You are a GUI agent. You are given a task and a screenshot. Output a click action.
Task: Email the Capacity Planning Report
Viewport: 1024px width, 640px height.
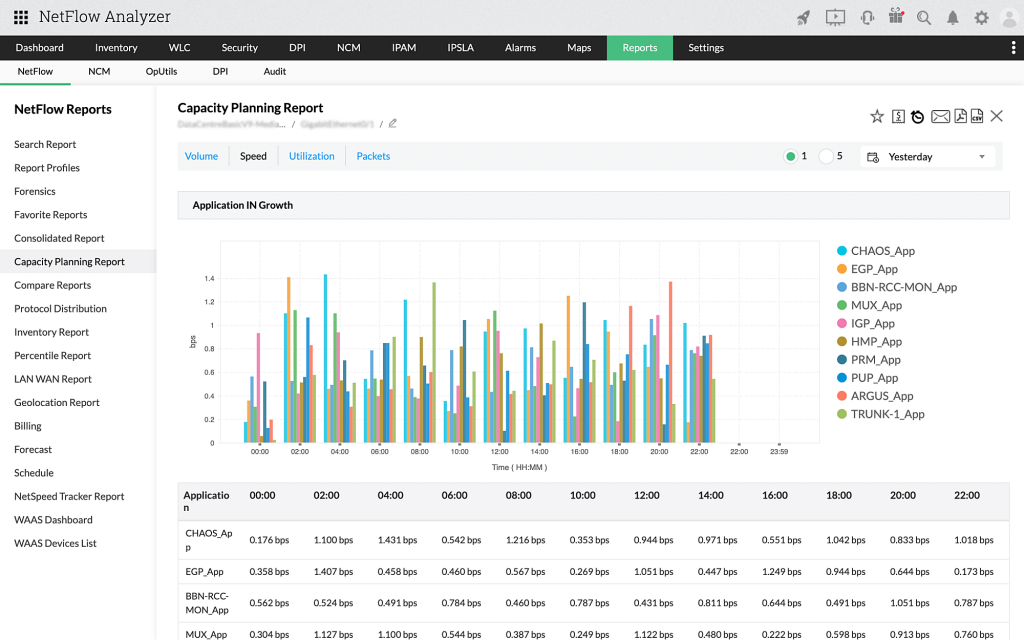(940, 116)
